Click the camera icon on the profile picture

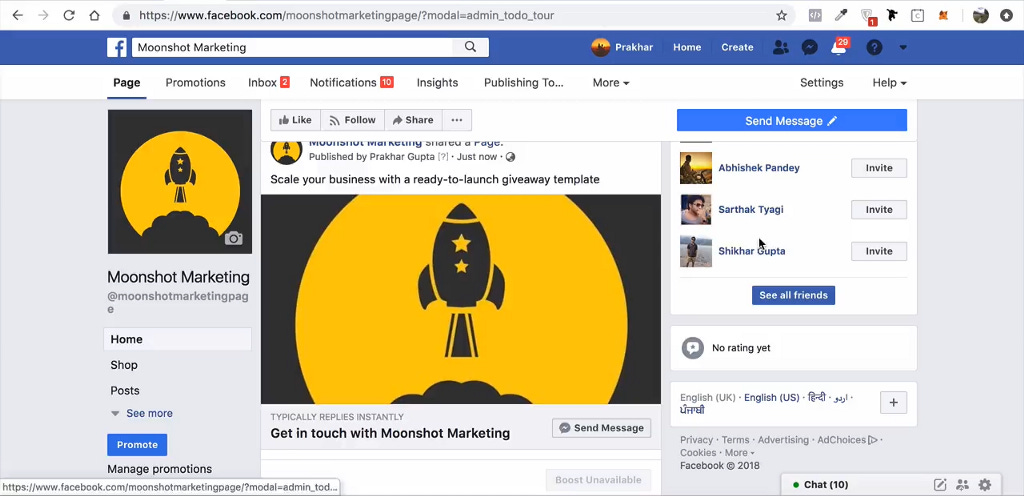tap(233, 238)
